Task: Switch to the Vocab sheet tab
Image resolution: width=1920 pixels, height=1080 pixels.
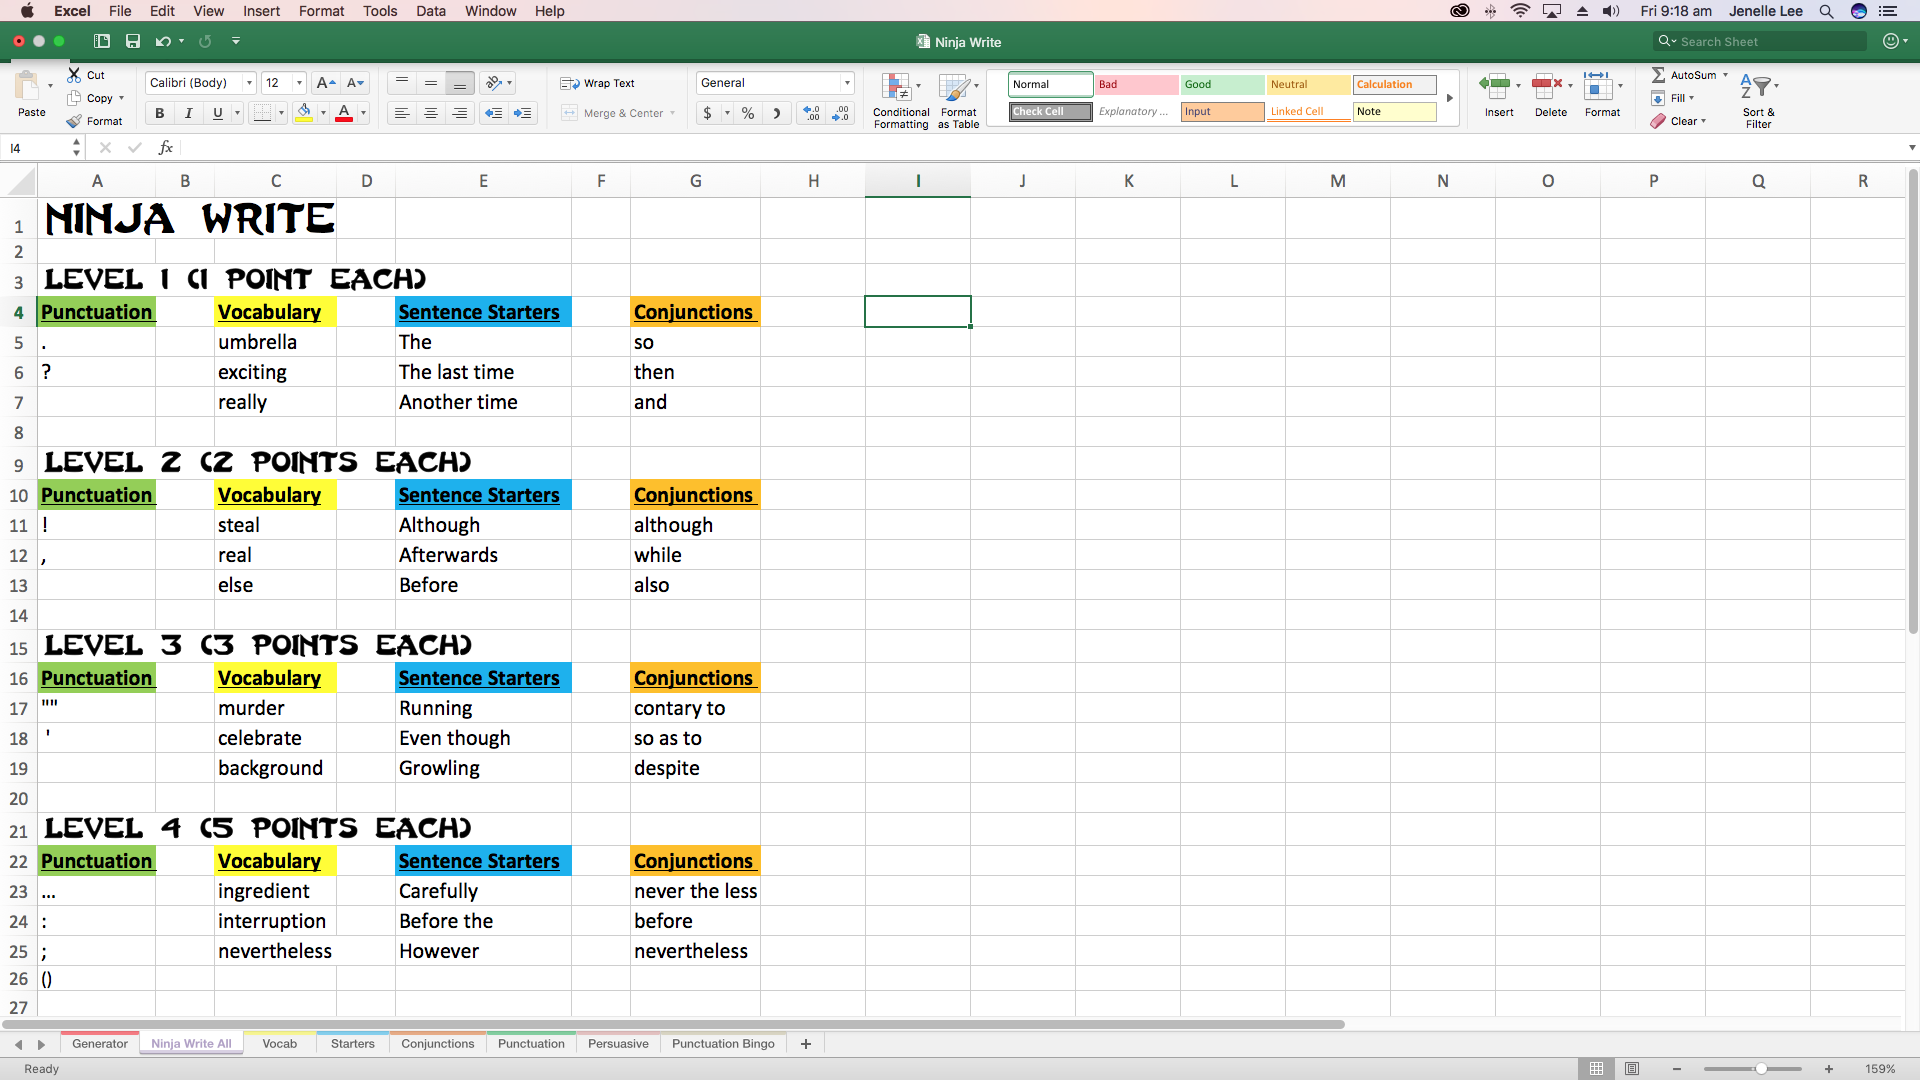Action: (x=279, y=1043)
